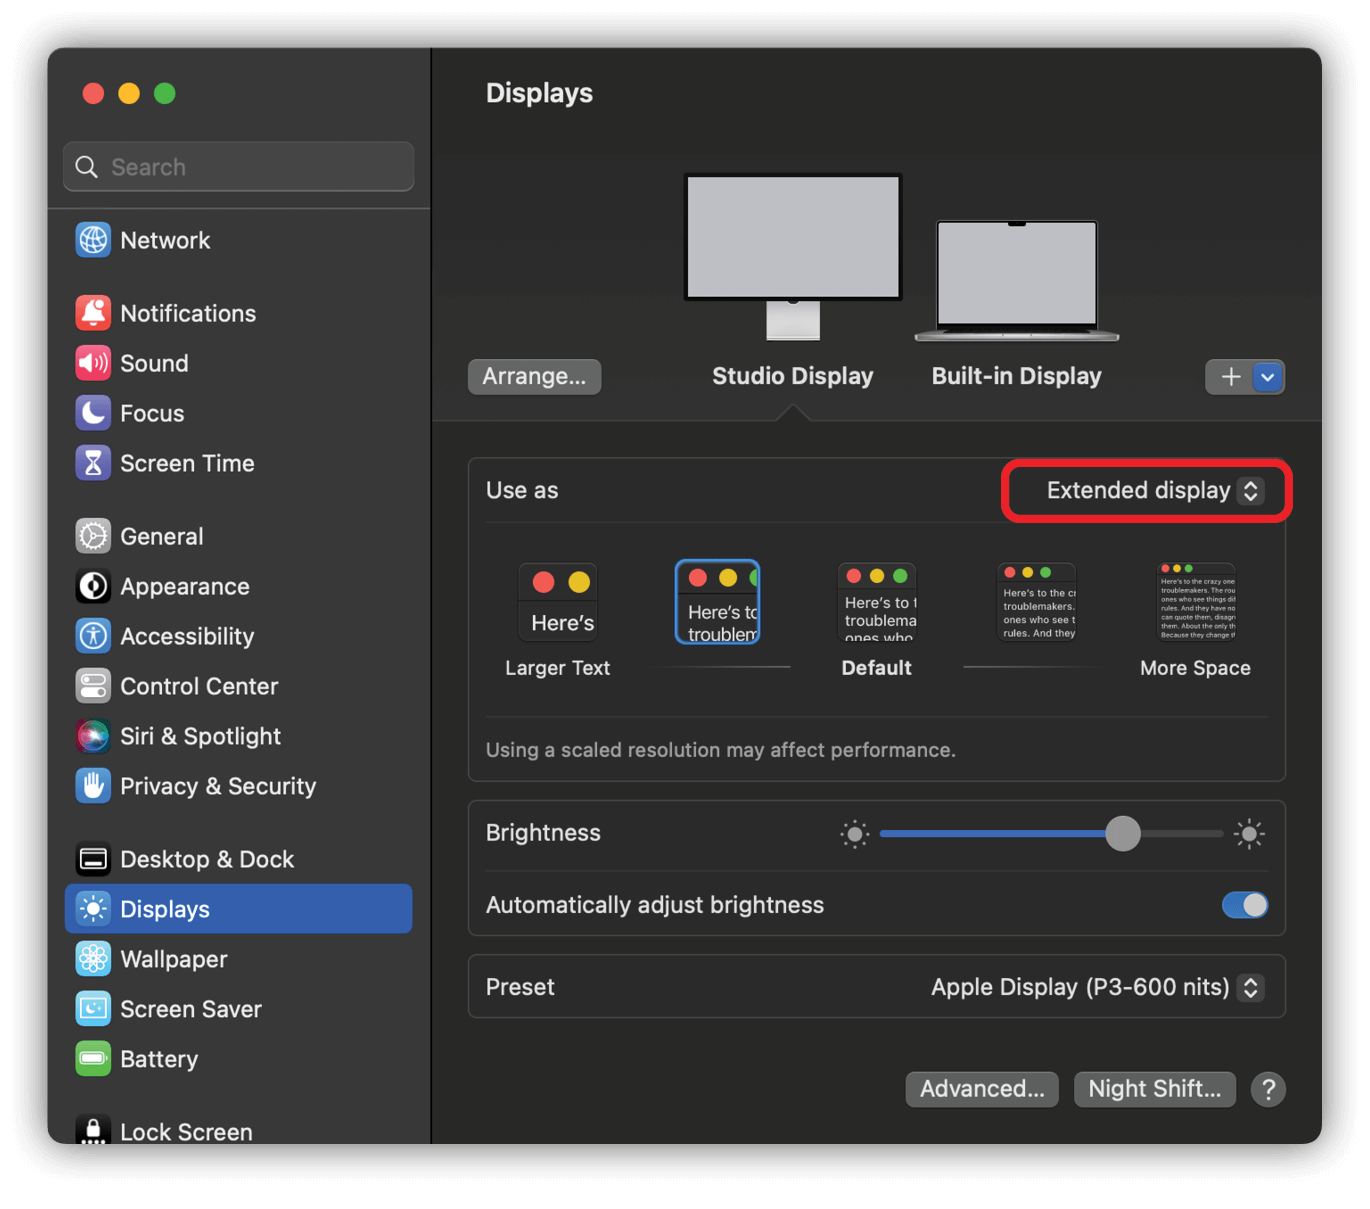
Task: Click the Arrange... button
Action: pyautogui.click(x=534, y=377)
